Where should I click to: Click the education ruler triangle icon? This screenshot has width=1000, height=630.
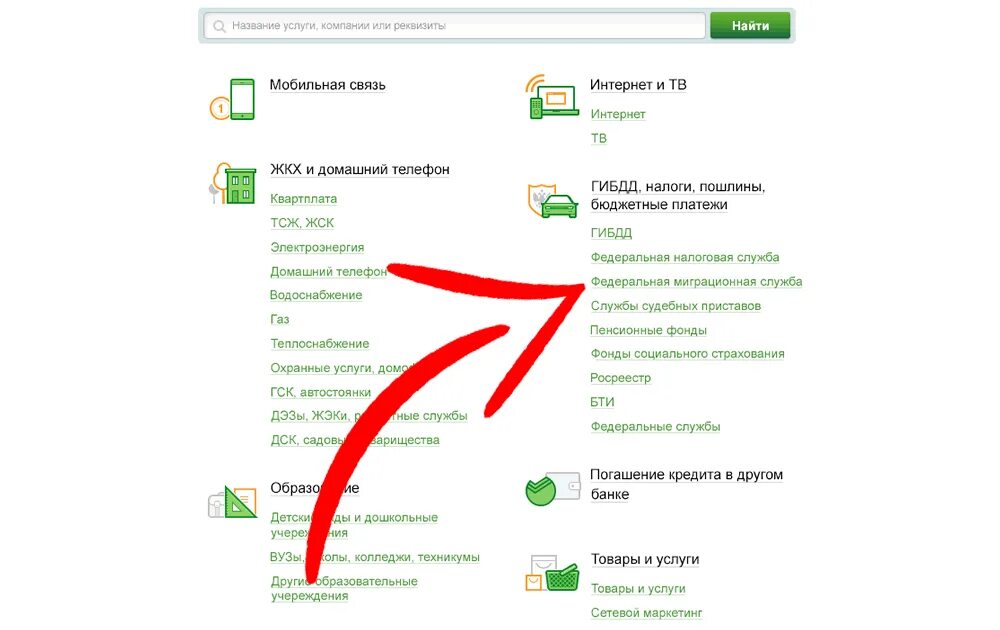click(x=233, y=502)
